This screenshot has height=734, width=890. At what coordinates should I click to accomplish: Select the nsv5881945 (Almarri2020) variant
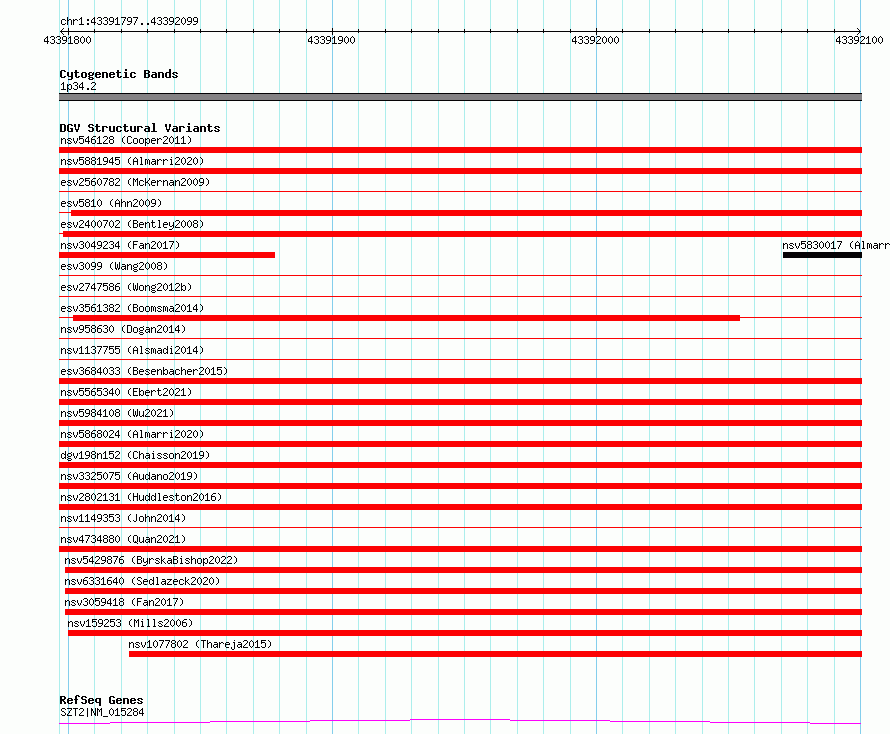tap(132, 161)
